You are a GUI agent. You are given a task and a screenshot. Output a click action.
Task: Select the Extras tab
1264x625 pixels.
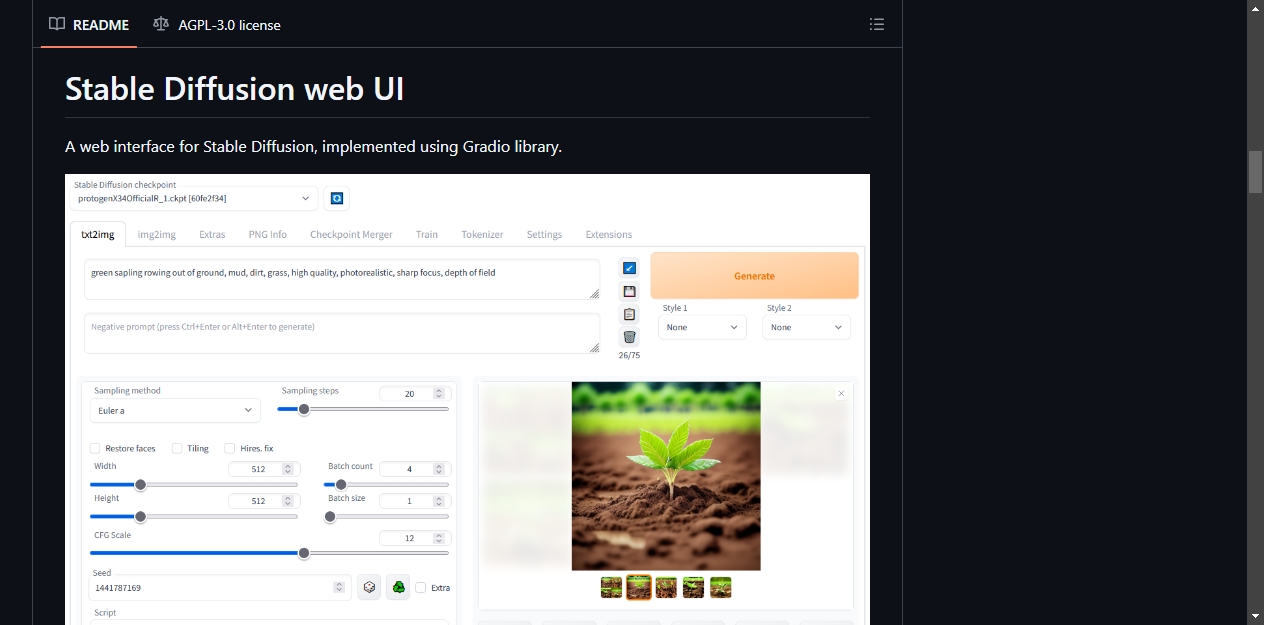point(212,234)
